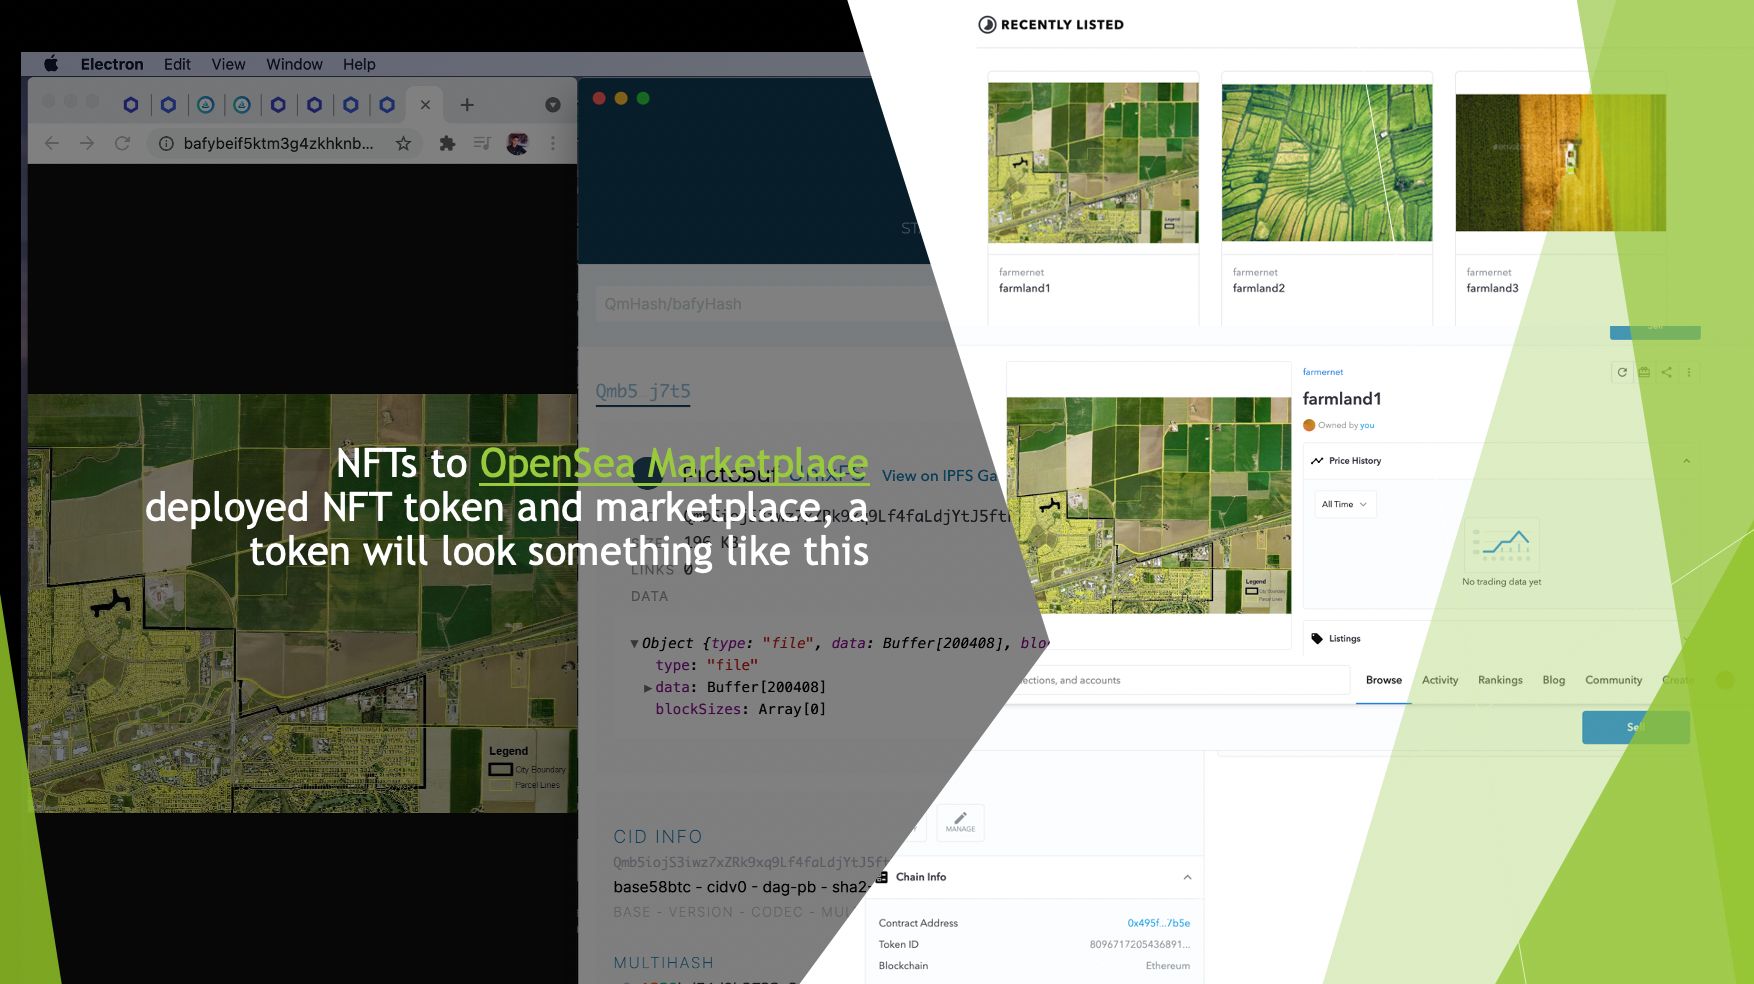Open the Blog nav tab
Viewport: 1754px width, 984px height.
pos(1553,680)
